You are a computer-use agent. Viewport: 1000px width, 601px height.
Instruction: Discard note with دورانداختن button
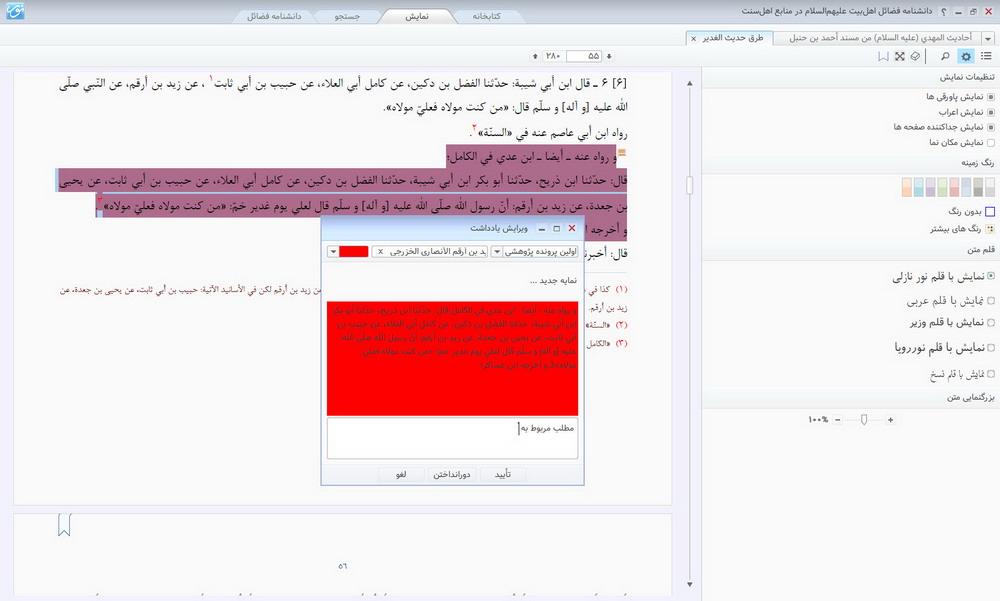click(452, 474)
